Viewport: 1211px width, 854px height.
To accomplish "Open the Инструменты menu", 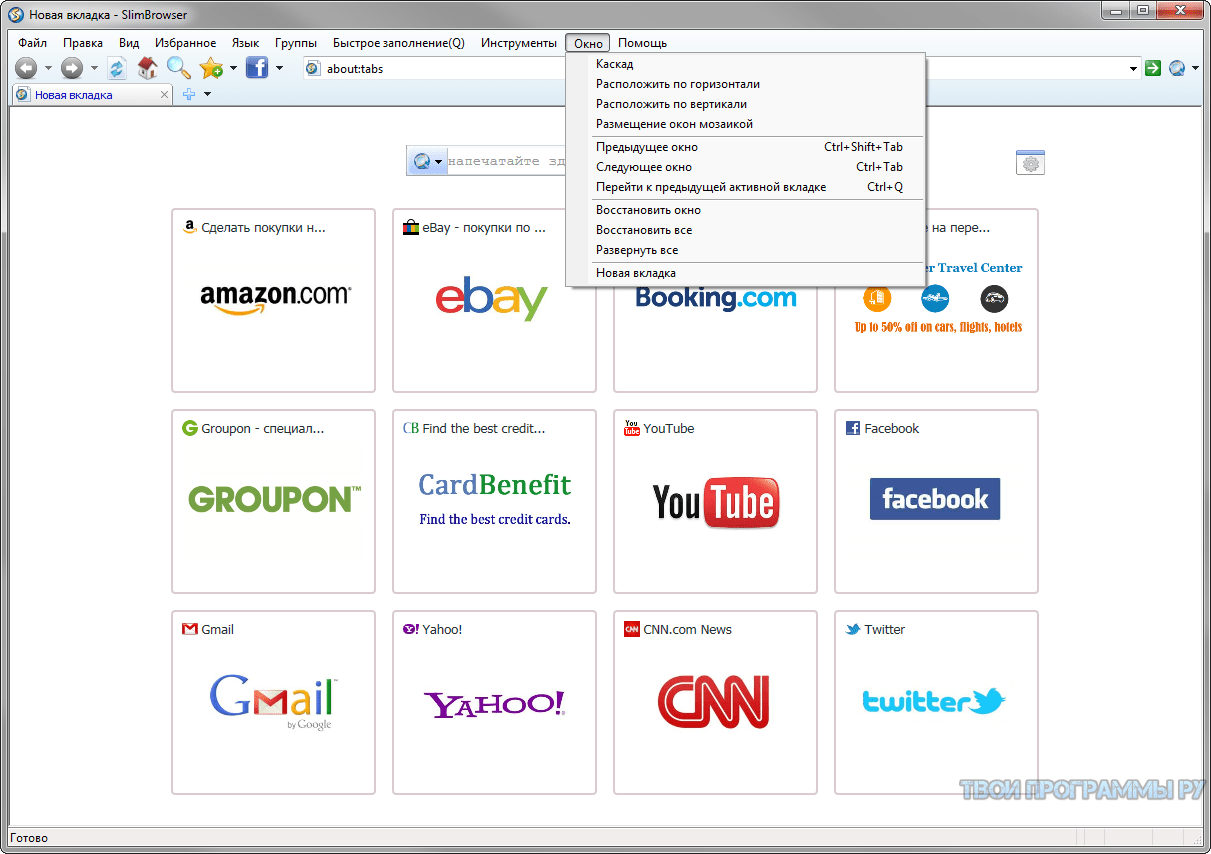I will click(x=518, y=43).
